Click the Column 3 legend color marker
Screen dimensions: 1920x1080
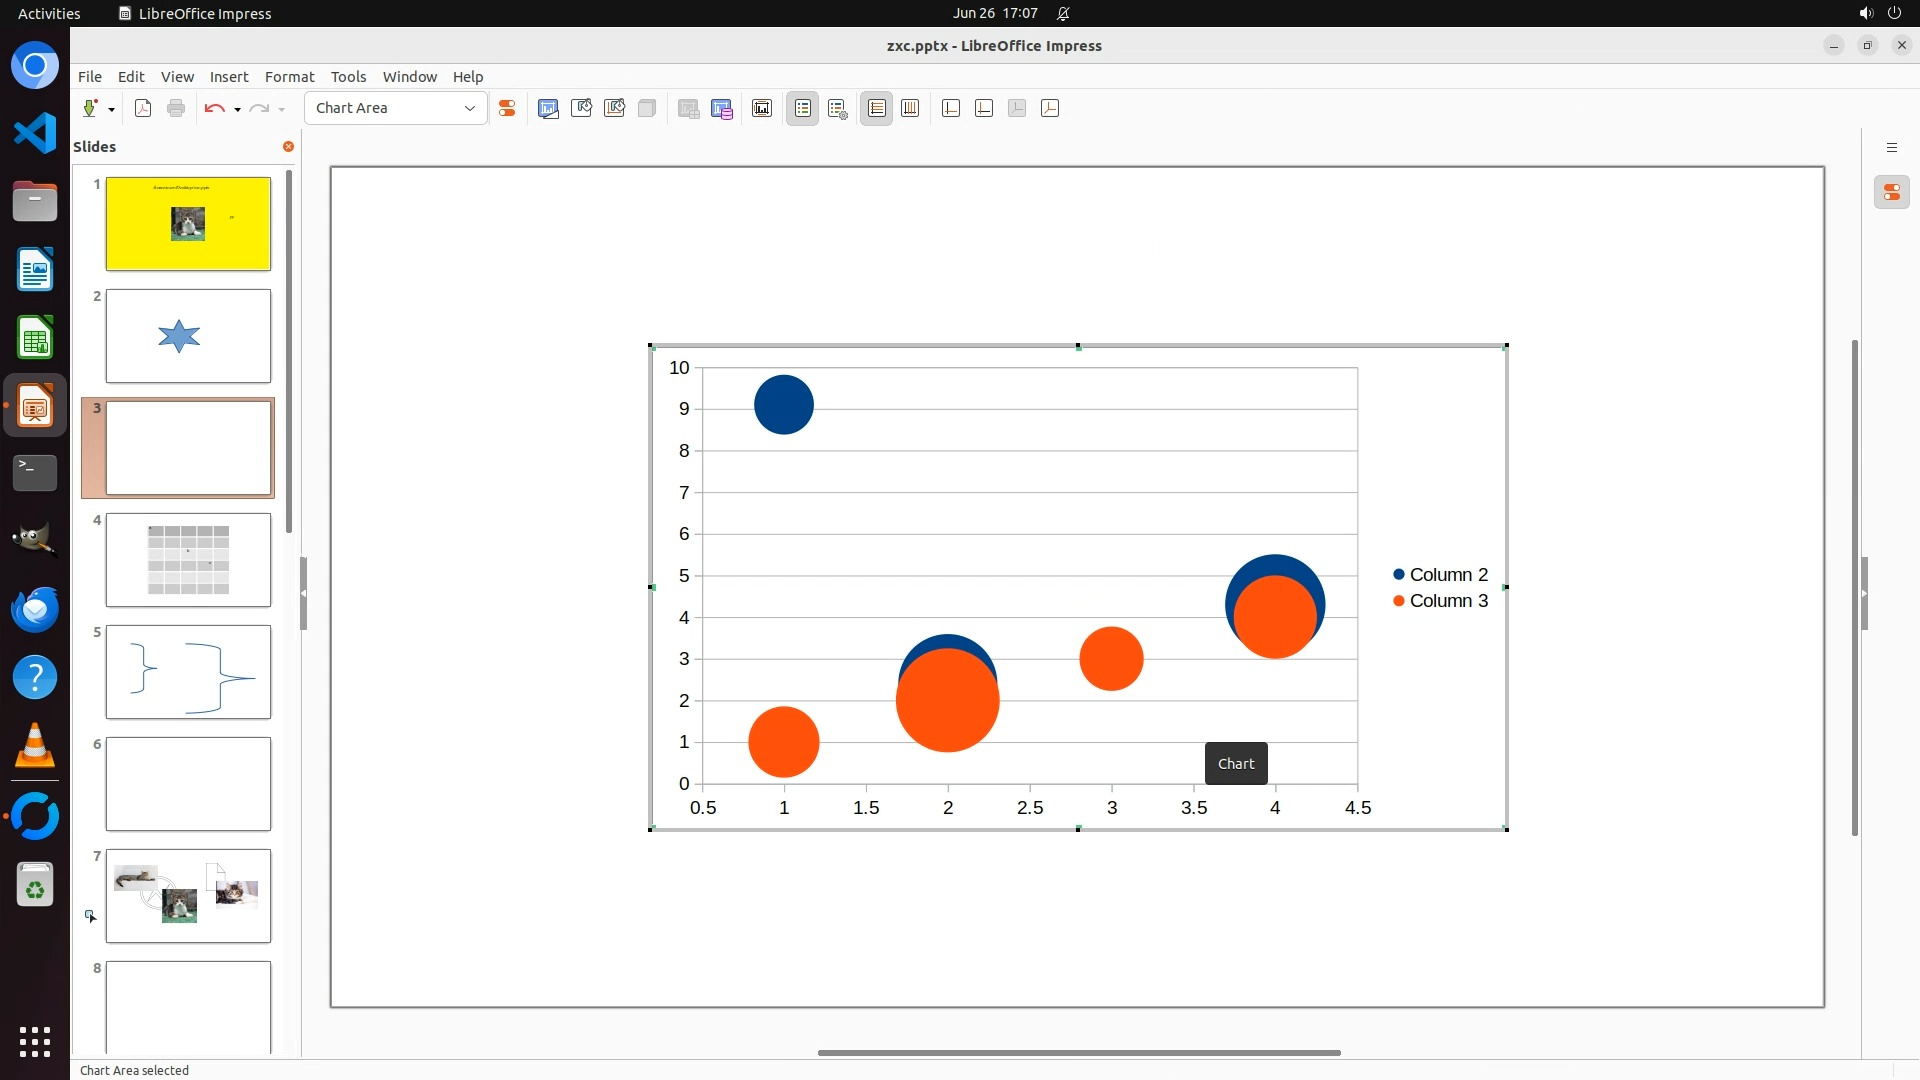[x=1398, y=601]
